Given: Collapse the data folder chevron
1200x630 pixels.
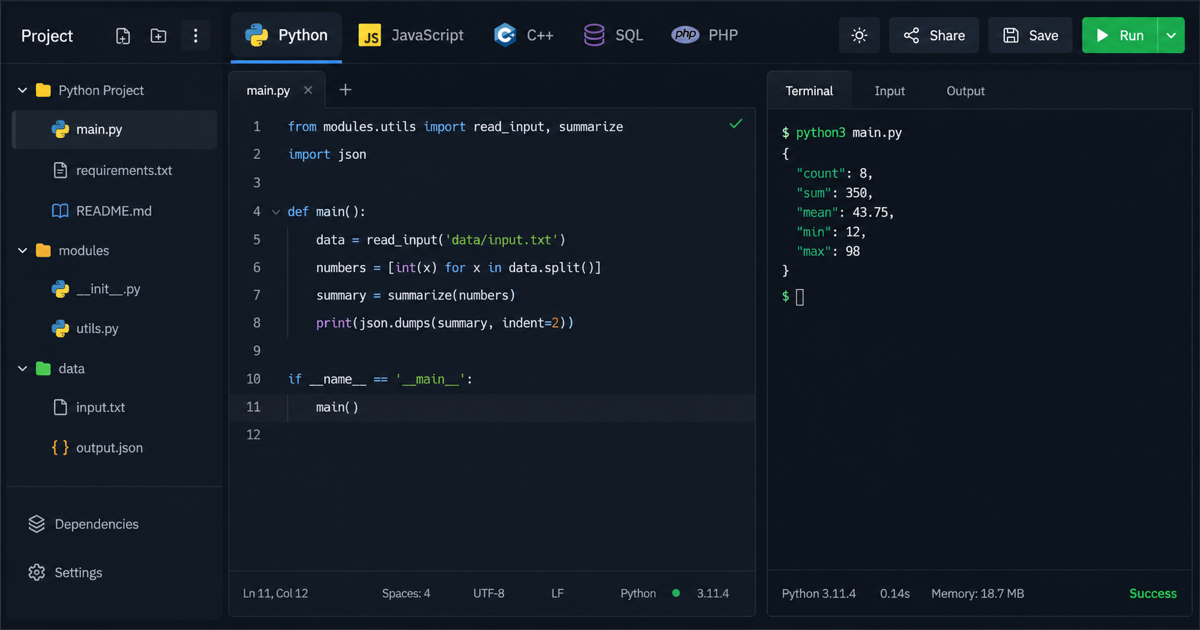Looking at the screenshot, I should [x=22, y=368].
